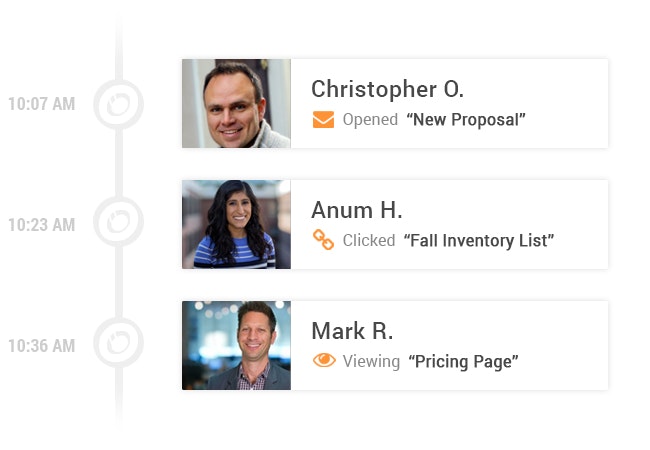This screenshot has height=450, width=650.
Task: Open Anum H.'s profile photo
Action: (236, 224)
